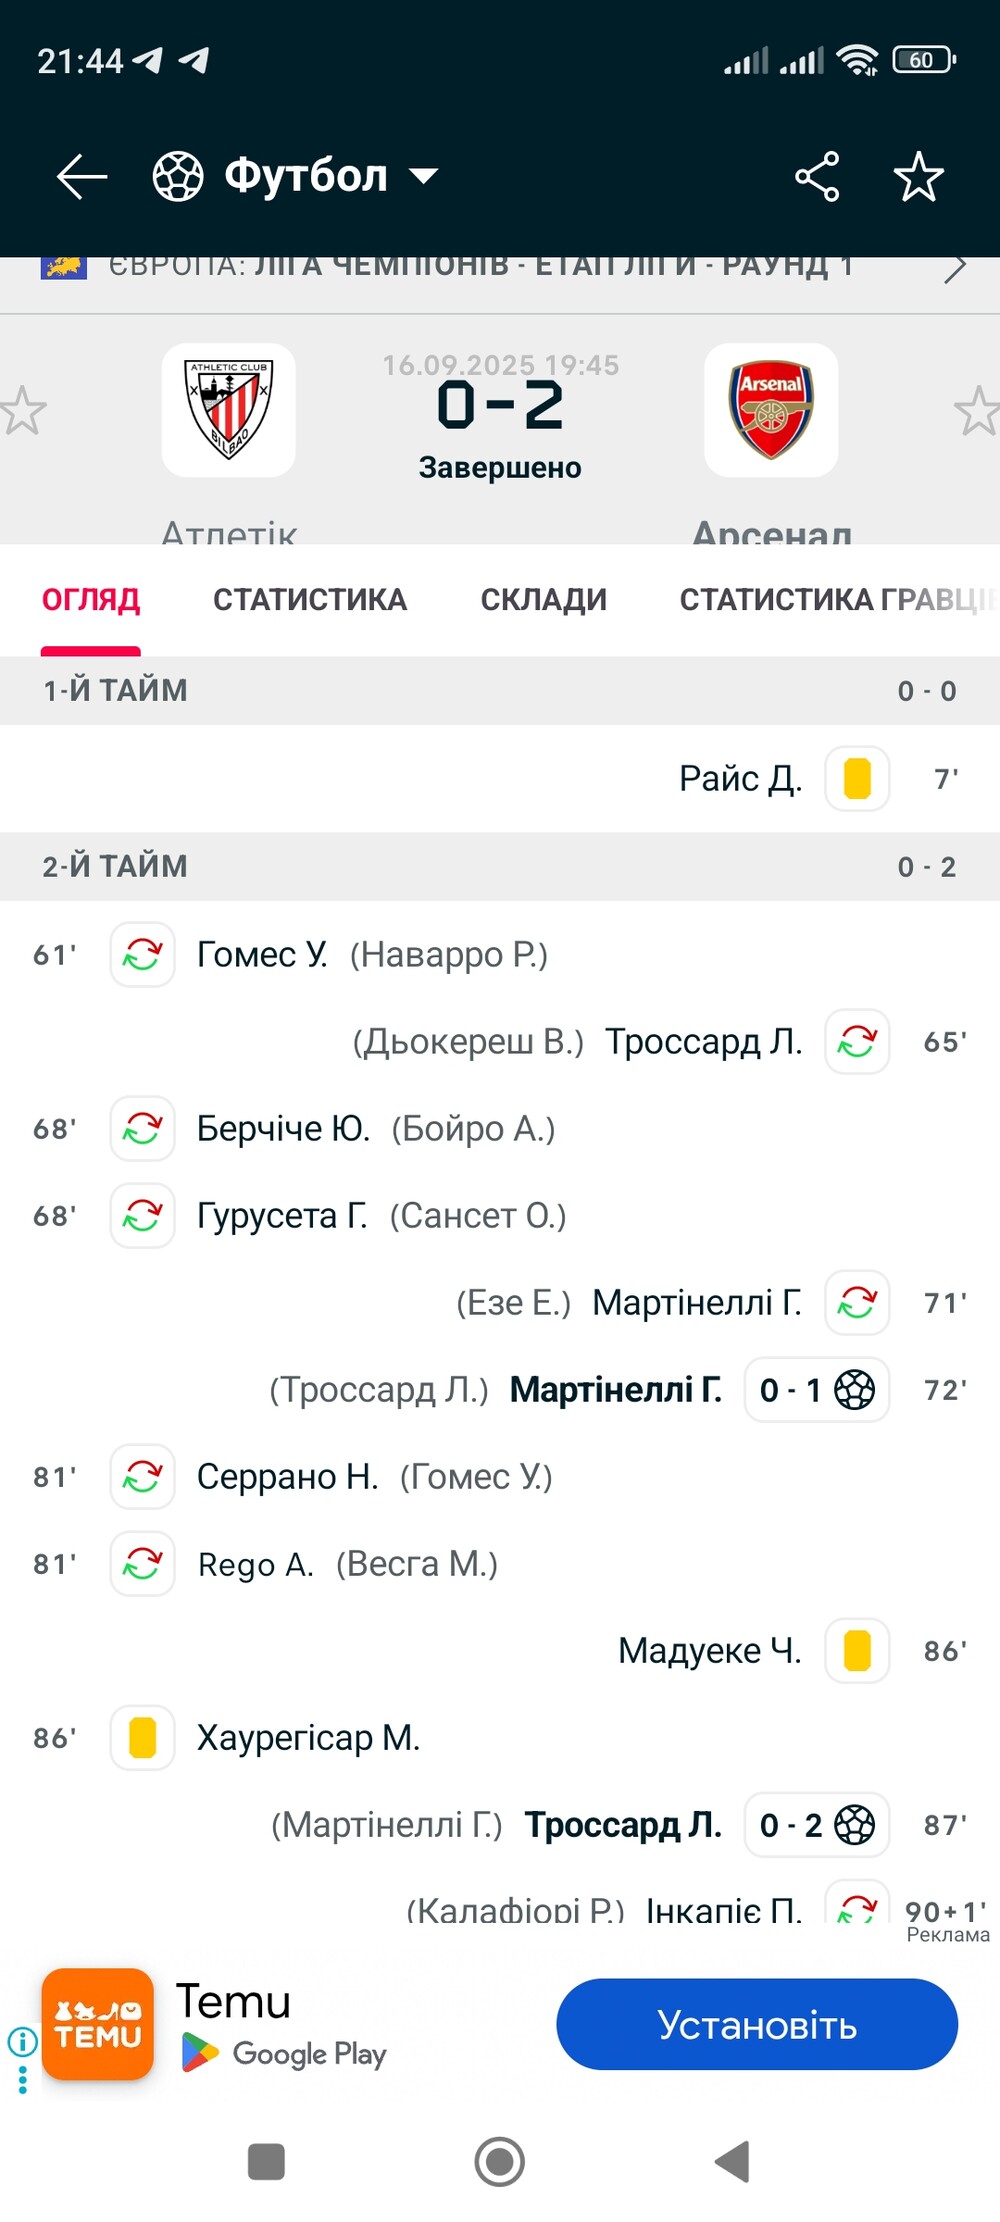Image resolution: width=1000 pixels, height=2222 pixels.
Task: Switch to the СКЛАДИ tab
Action: 544,600
